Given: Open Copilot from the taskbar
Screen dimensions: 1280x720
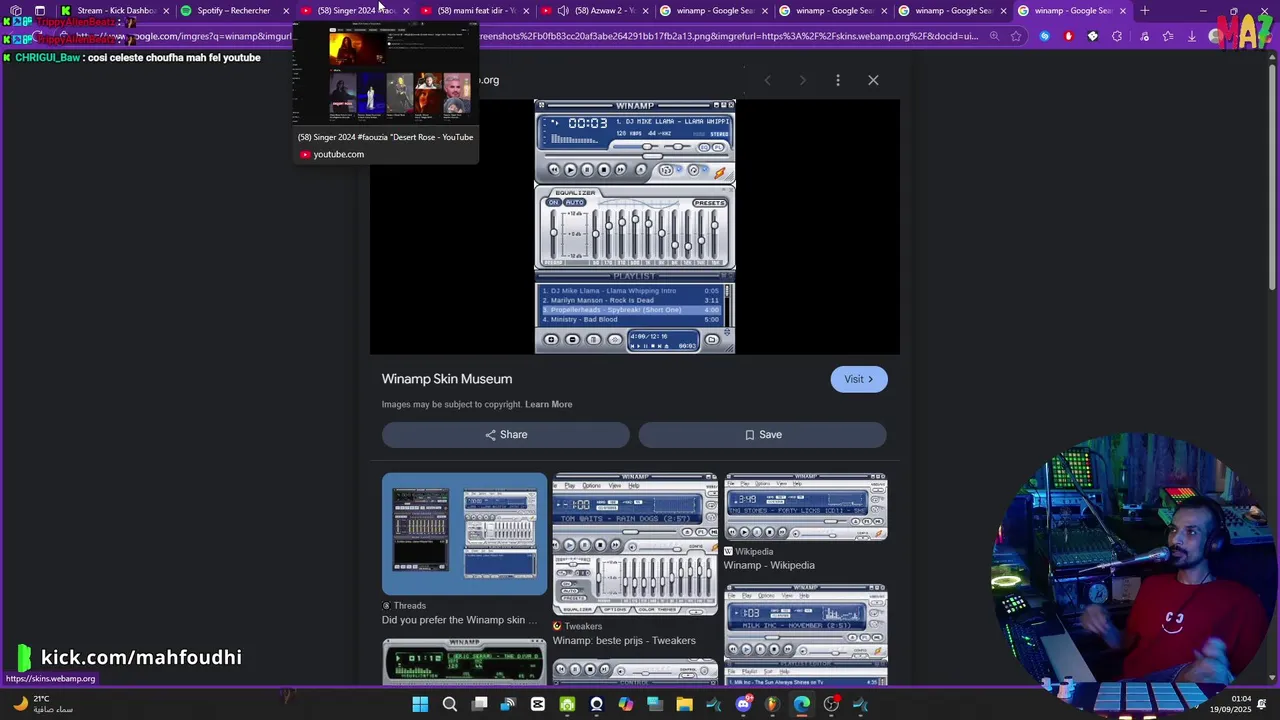Looking at the screenshot, I should [x=626, y=704].
